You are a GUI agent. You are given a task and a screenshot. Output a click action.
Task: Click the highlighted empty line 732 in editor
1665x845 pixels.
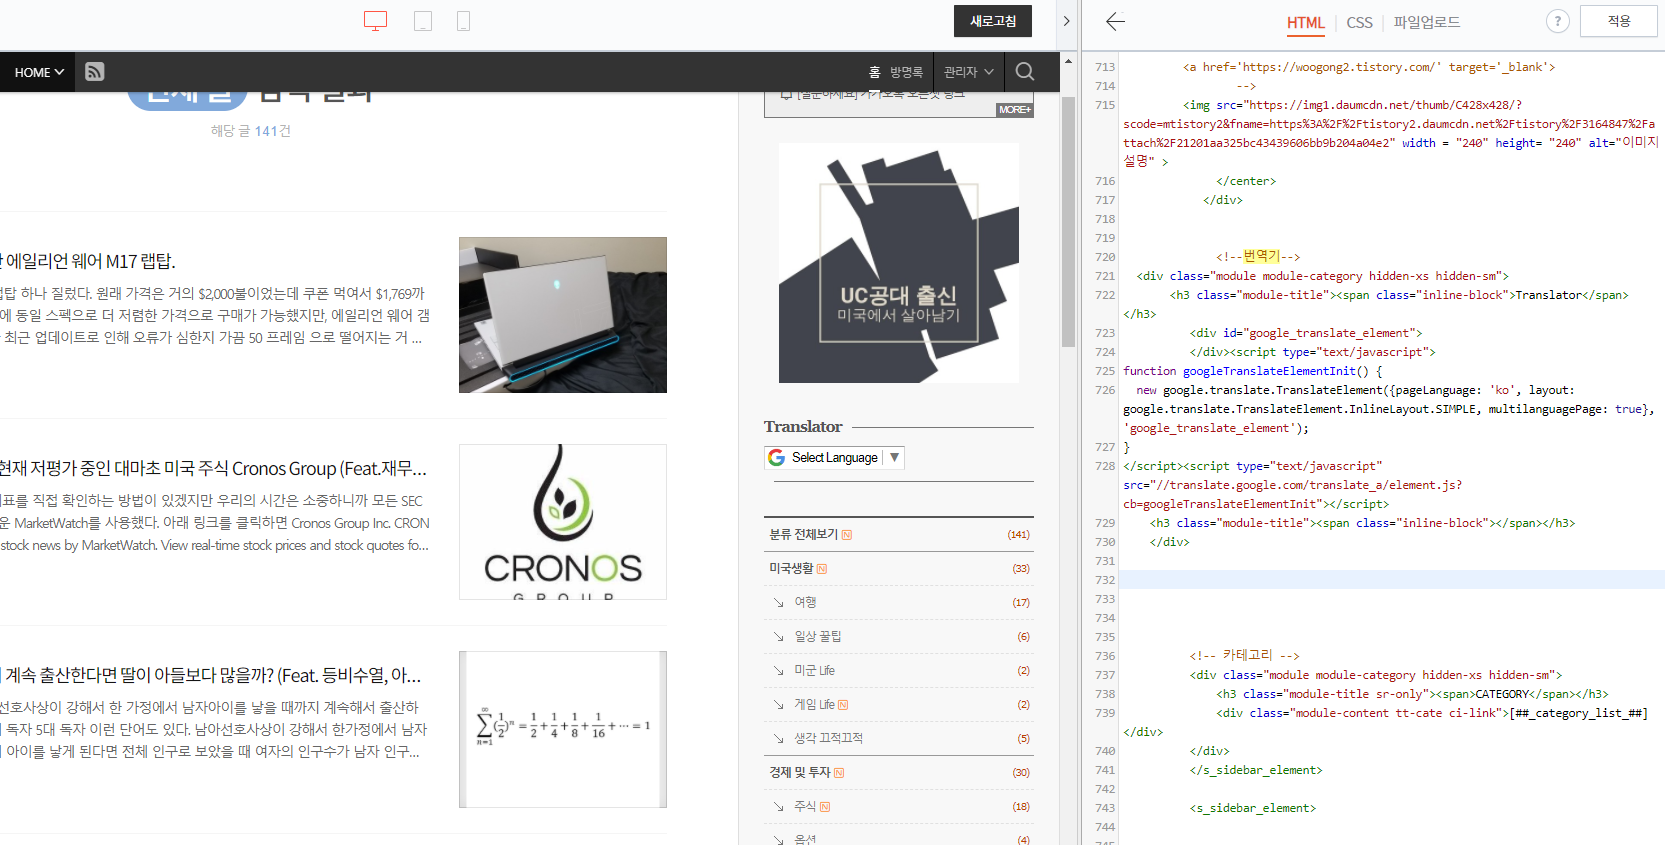(1391, 580)
